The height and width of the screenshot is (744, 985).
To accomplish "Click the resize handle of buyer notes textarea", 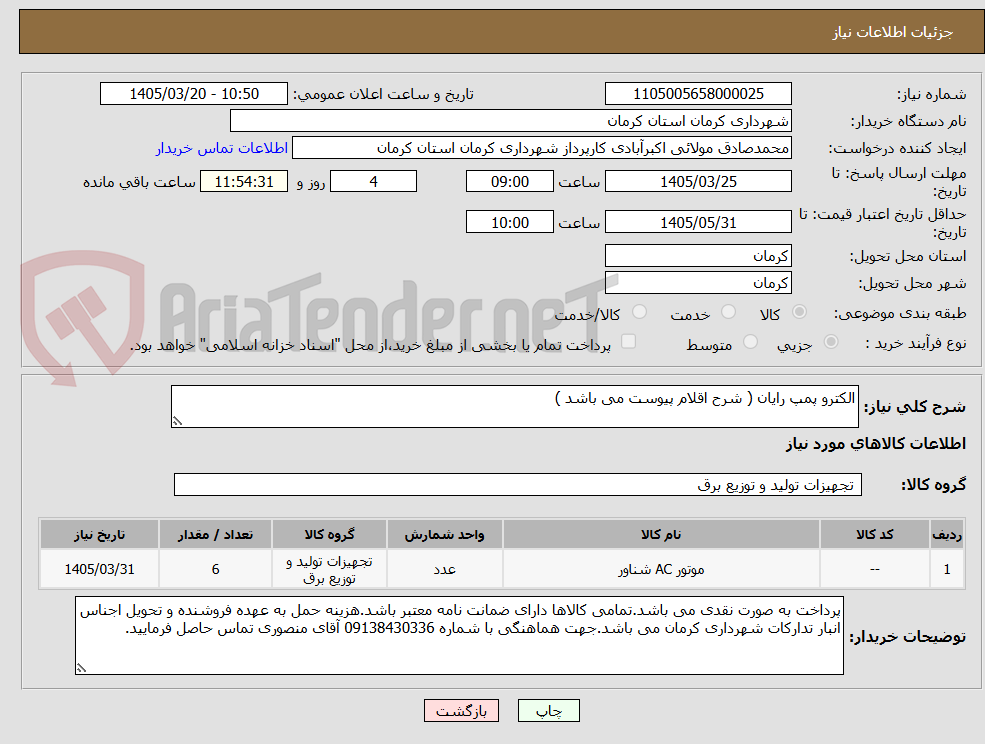I will point(81,669).
